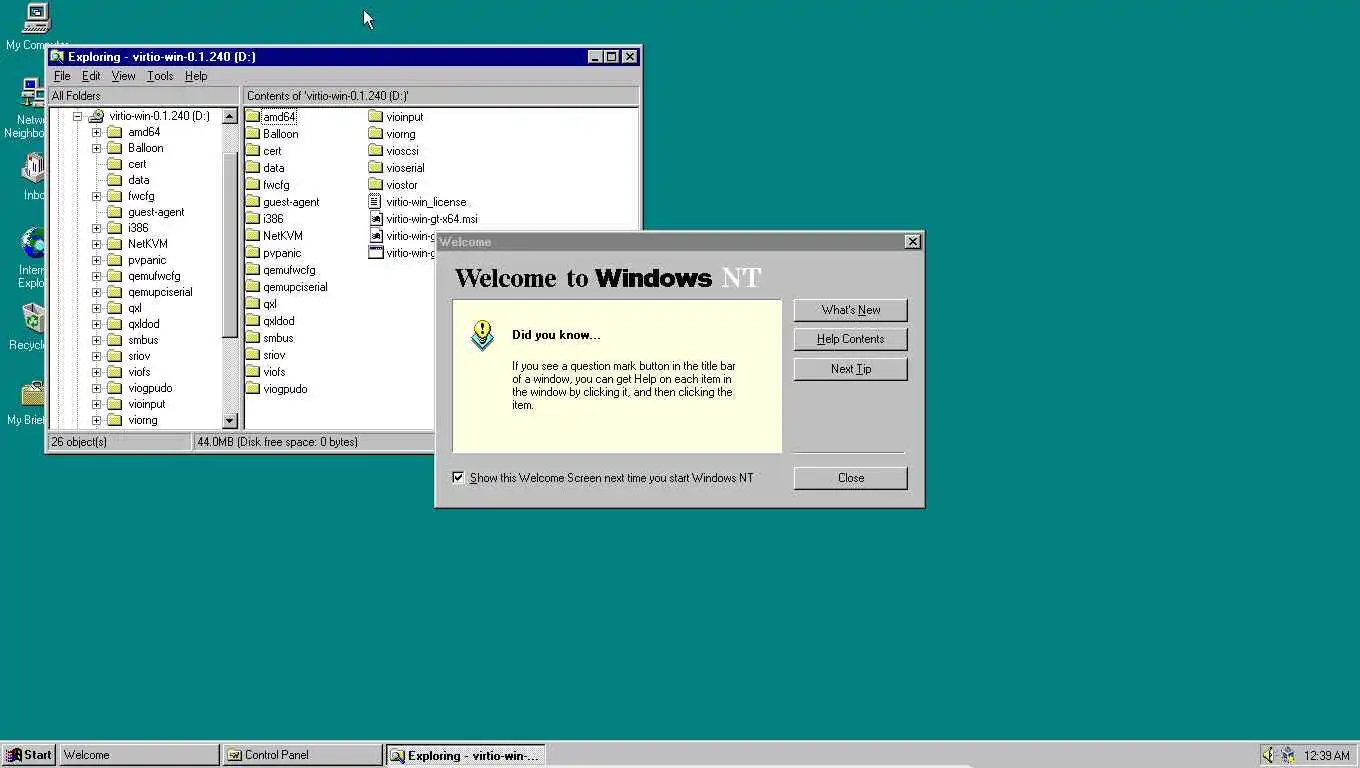Screen dimensions: 1360x768
Task: Switch to Welcome taskbar button
Action: click(x=139, y=755)
